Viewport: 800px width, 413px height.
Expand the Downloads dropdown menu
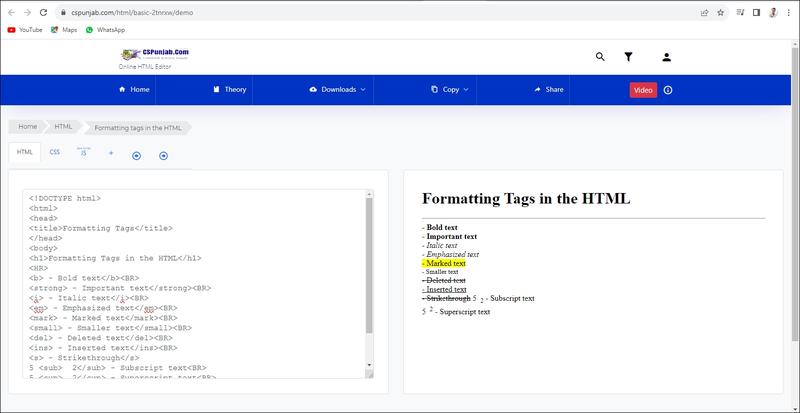338,90
